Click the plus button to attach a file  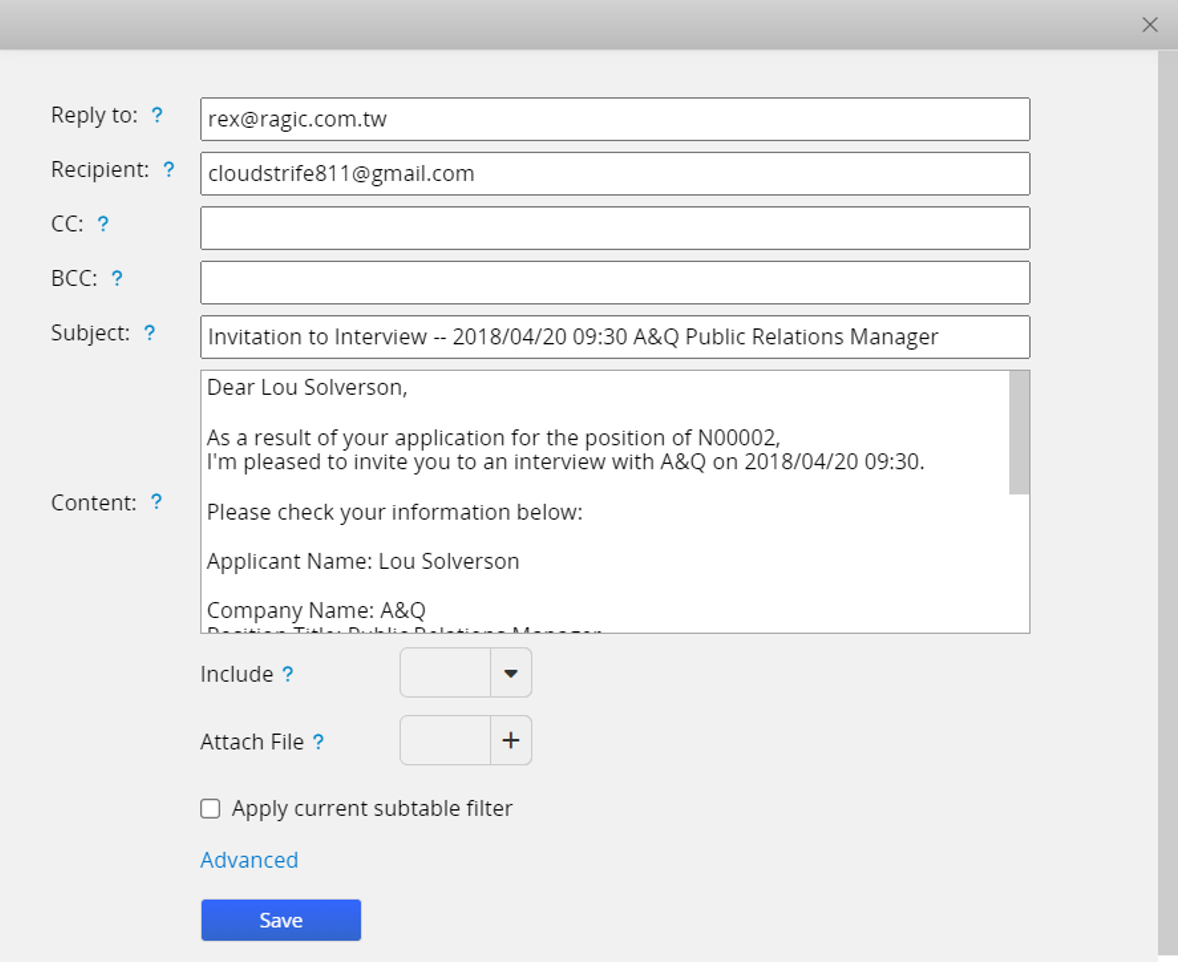(510, 740)
